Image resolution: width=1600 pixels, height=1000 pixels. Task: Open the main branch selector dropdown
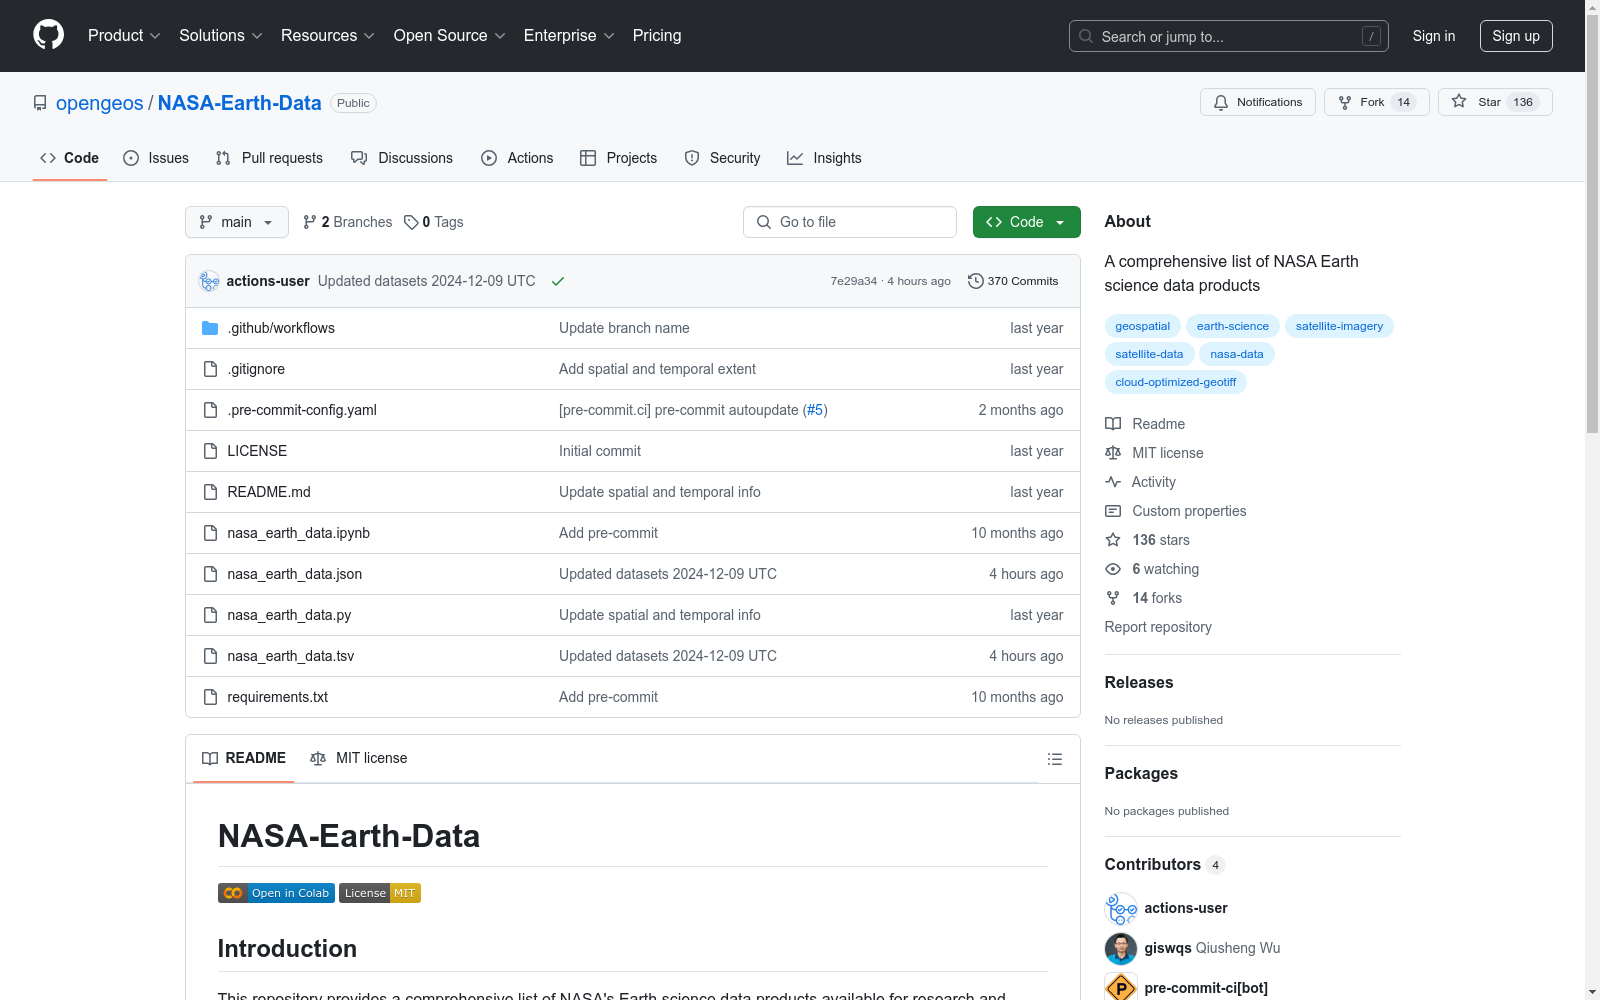pos(237,222)
